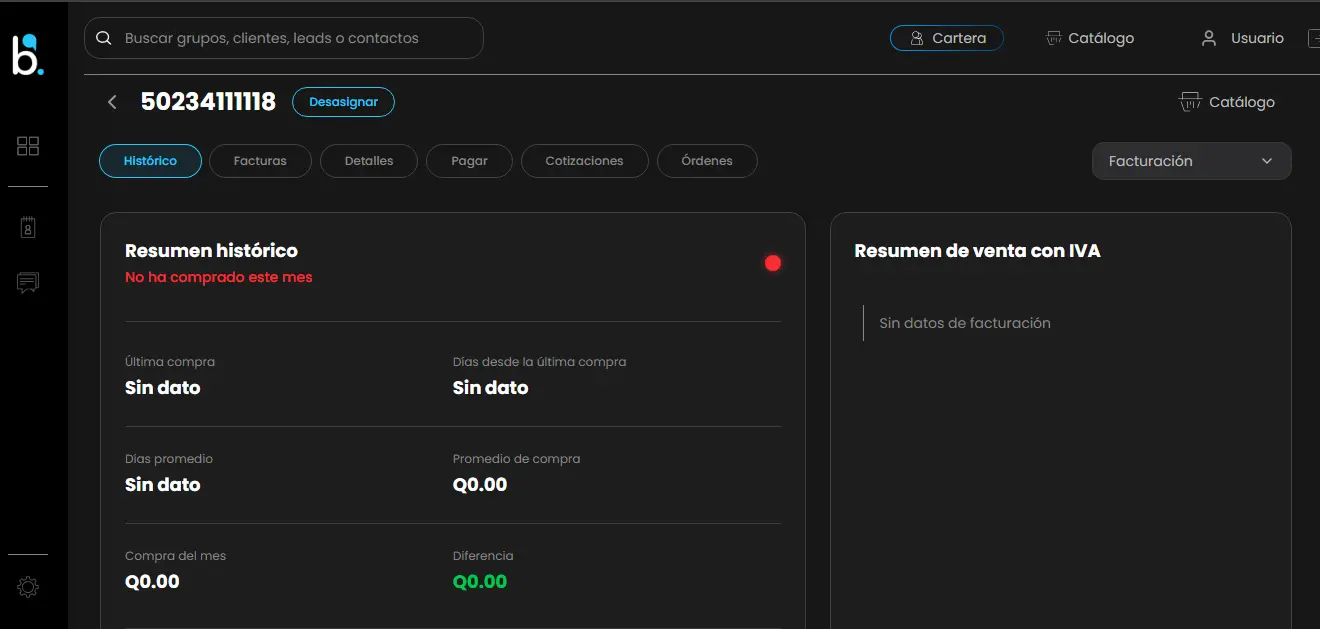Go back with the left arrow
The height and width of the screenshot is (629, 1320).
coord(112,102)
